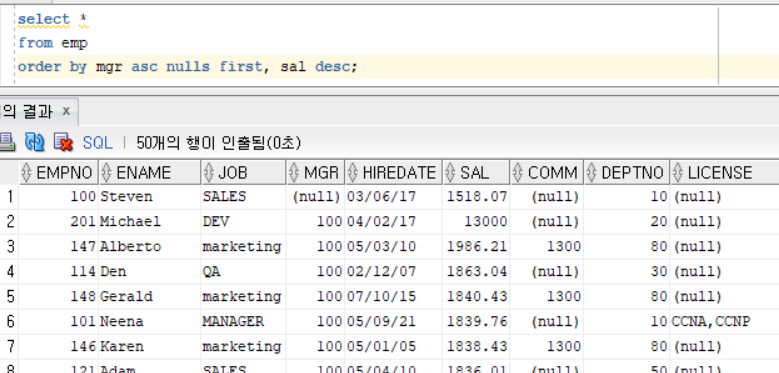Select the (null) MGR cell for Steven
Screen dimensions: 779x373
pos(315,197)
